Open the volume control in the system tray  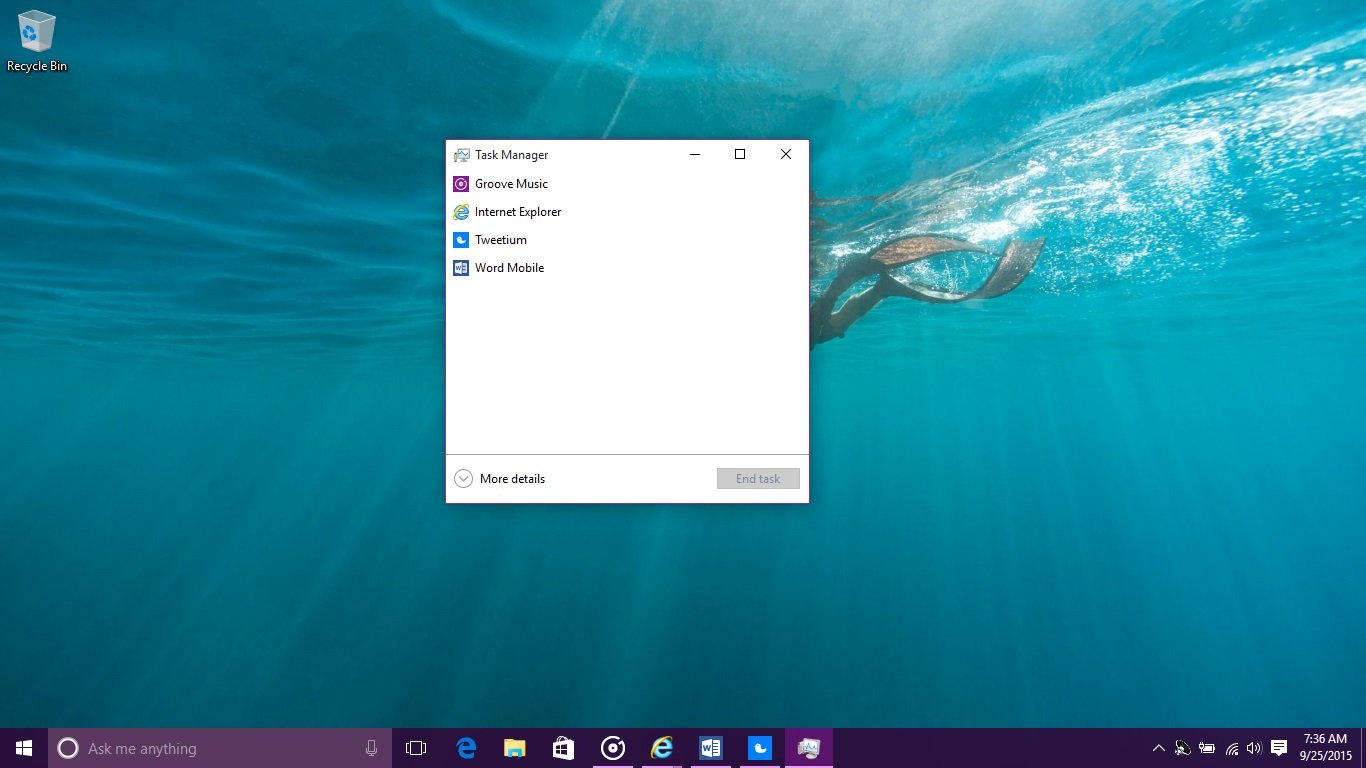tap(1253, 747)
